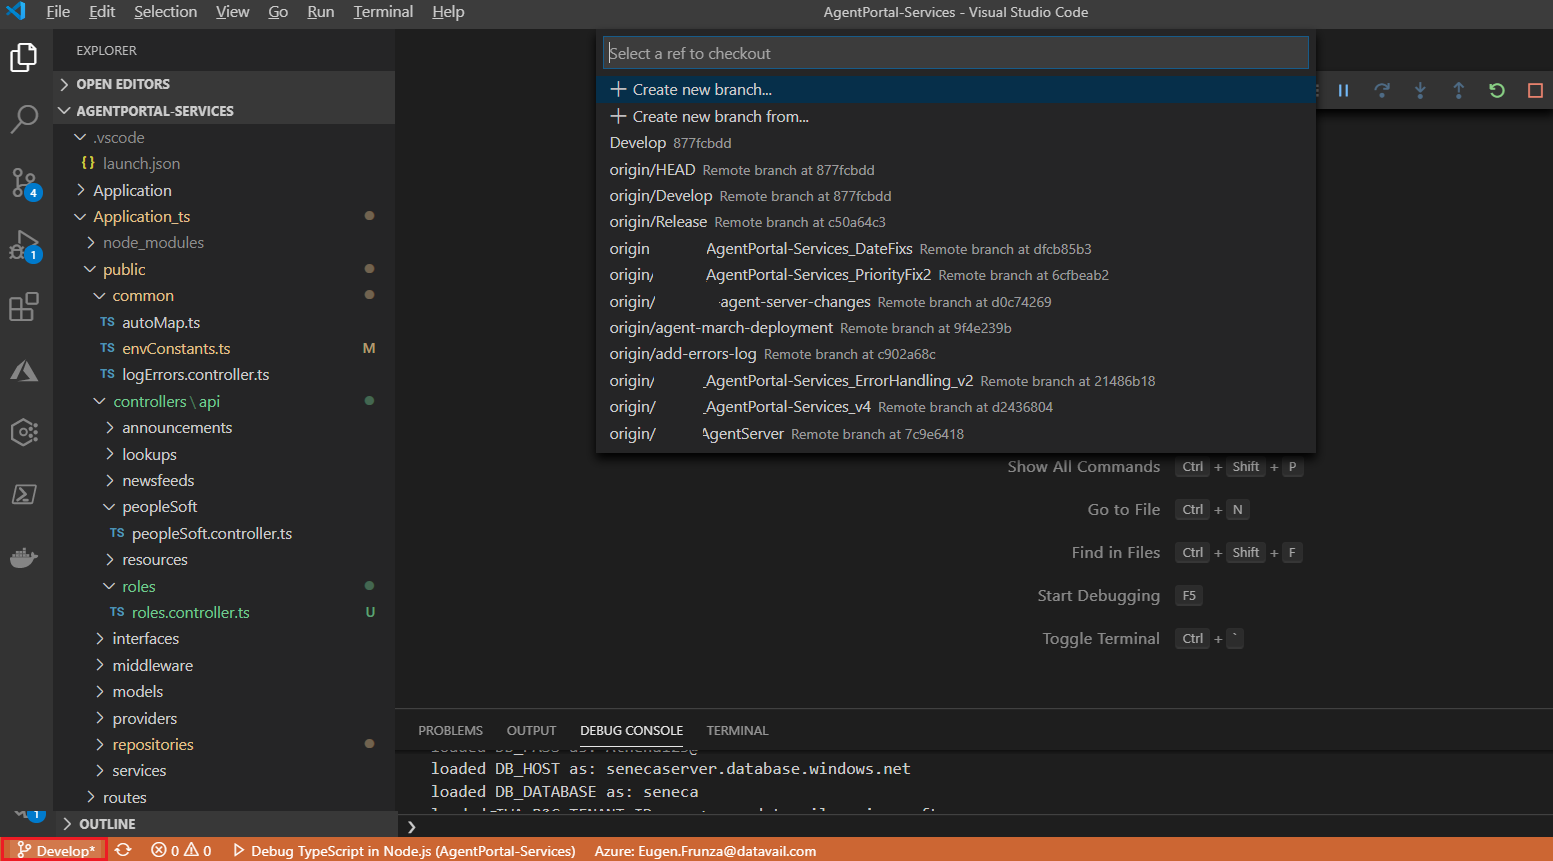Open the Edit menu
The image size is (1553, 861).
tap(102, 12)
